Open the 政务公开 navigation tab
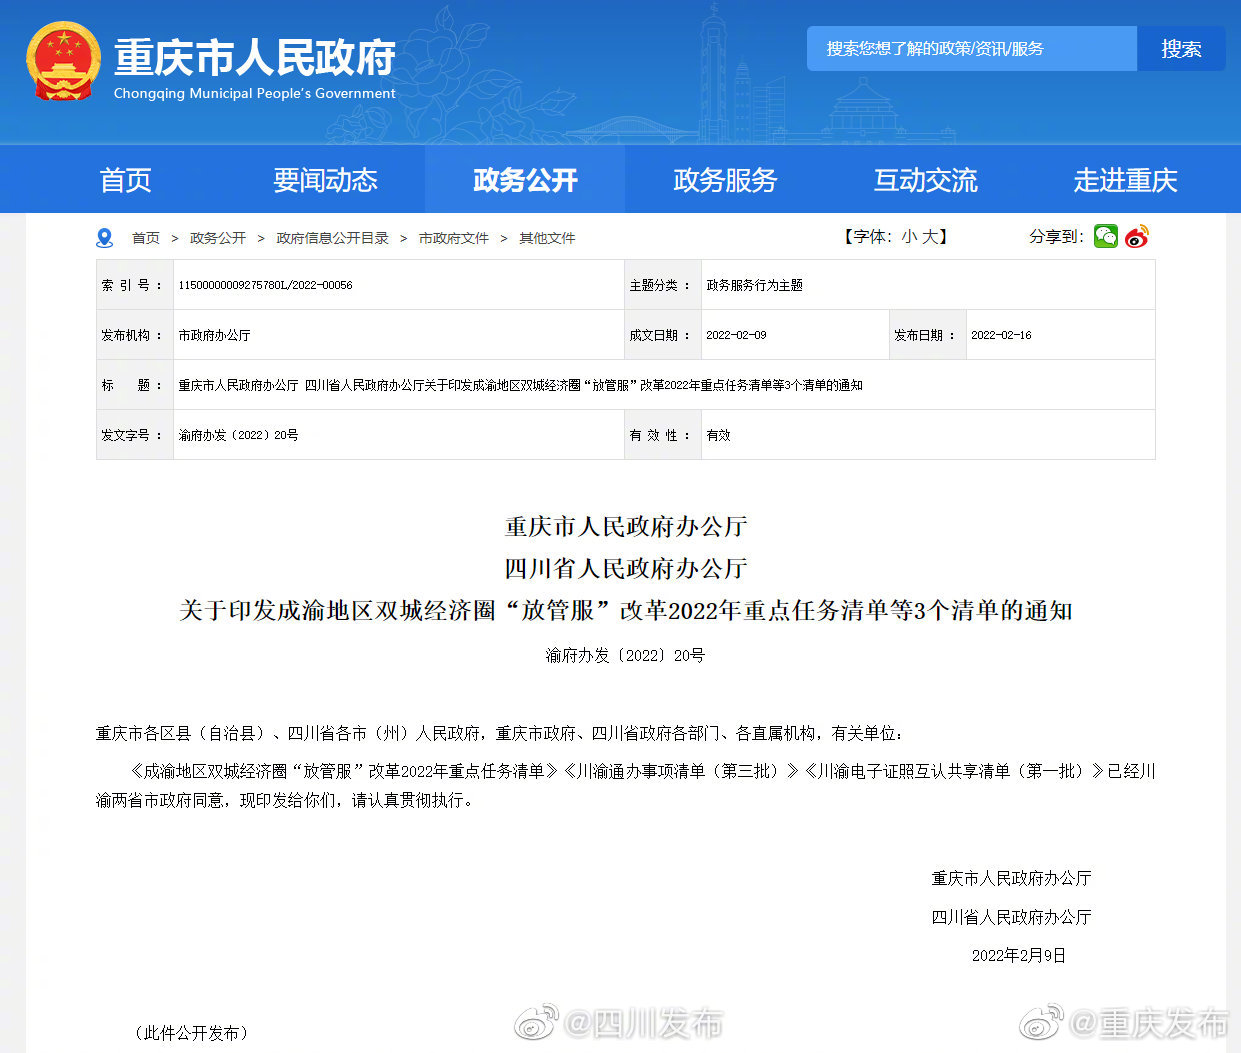This screenshot has height=1053, width=1241. pos(526,180)
